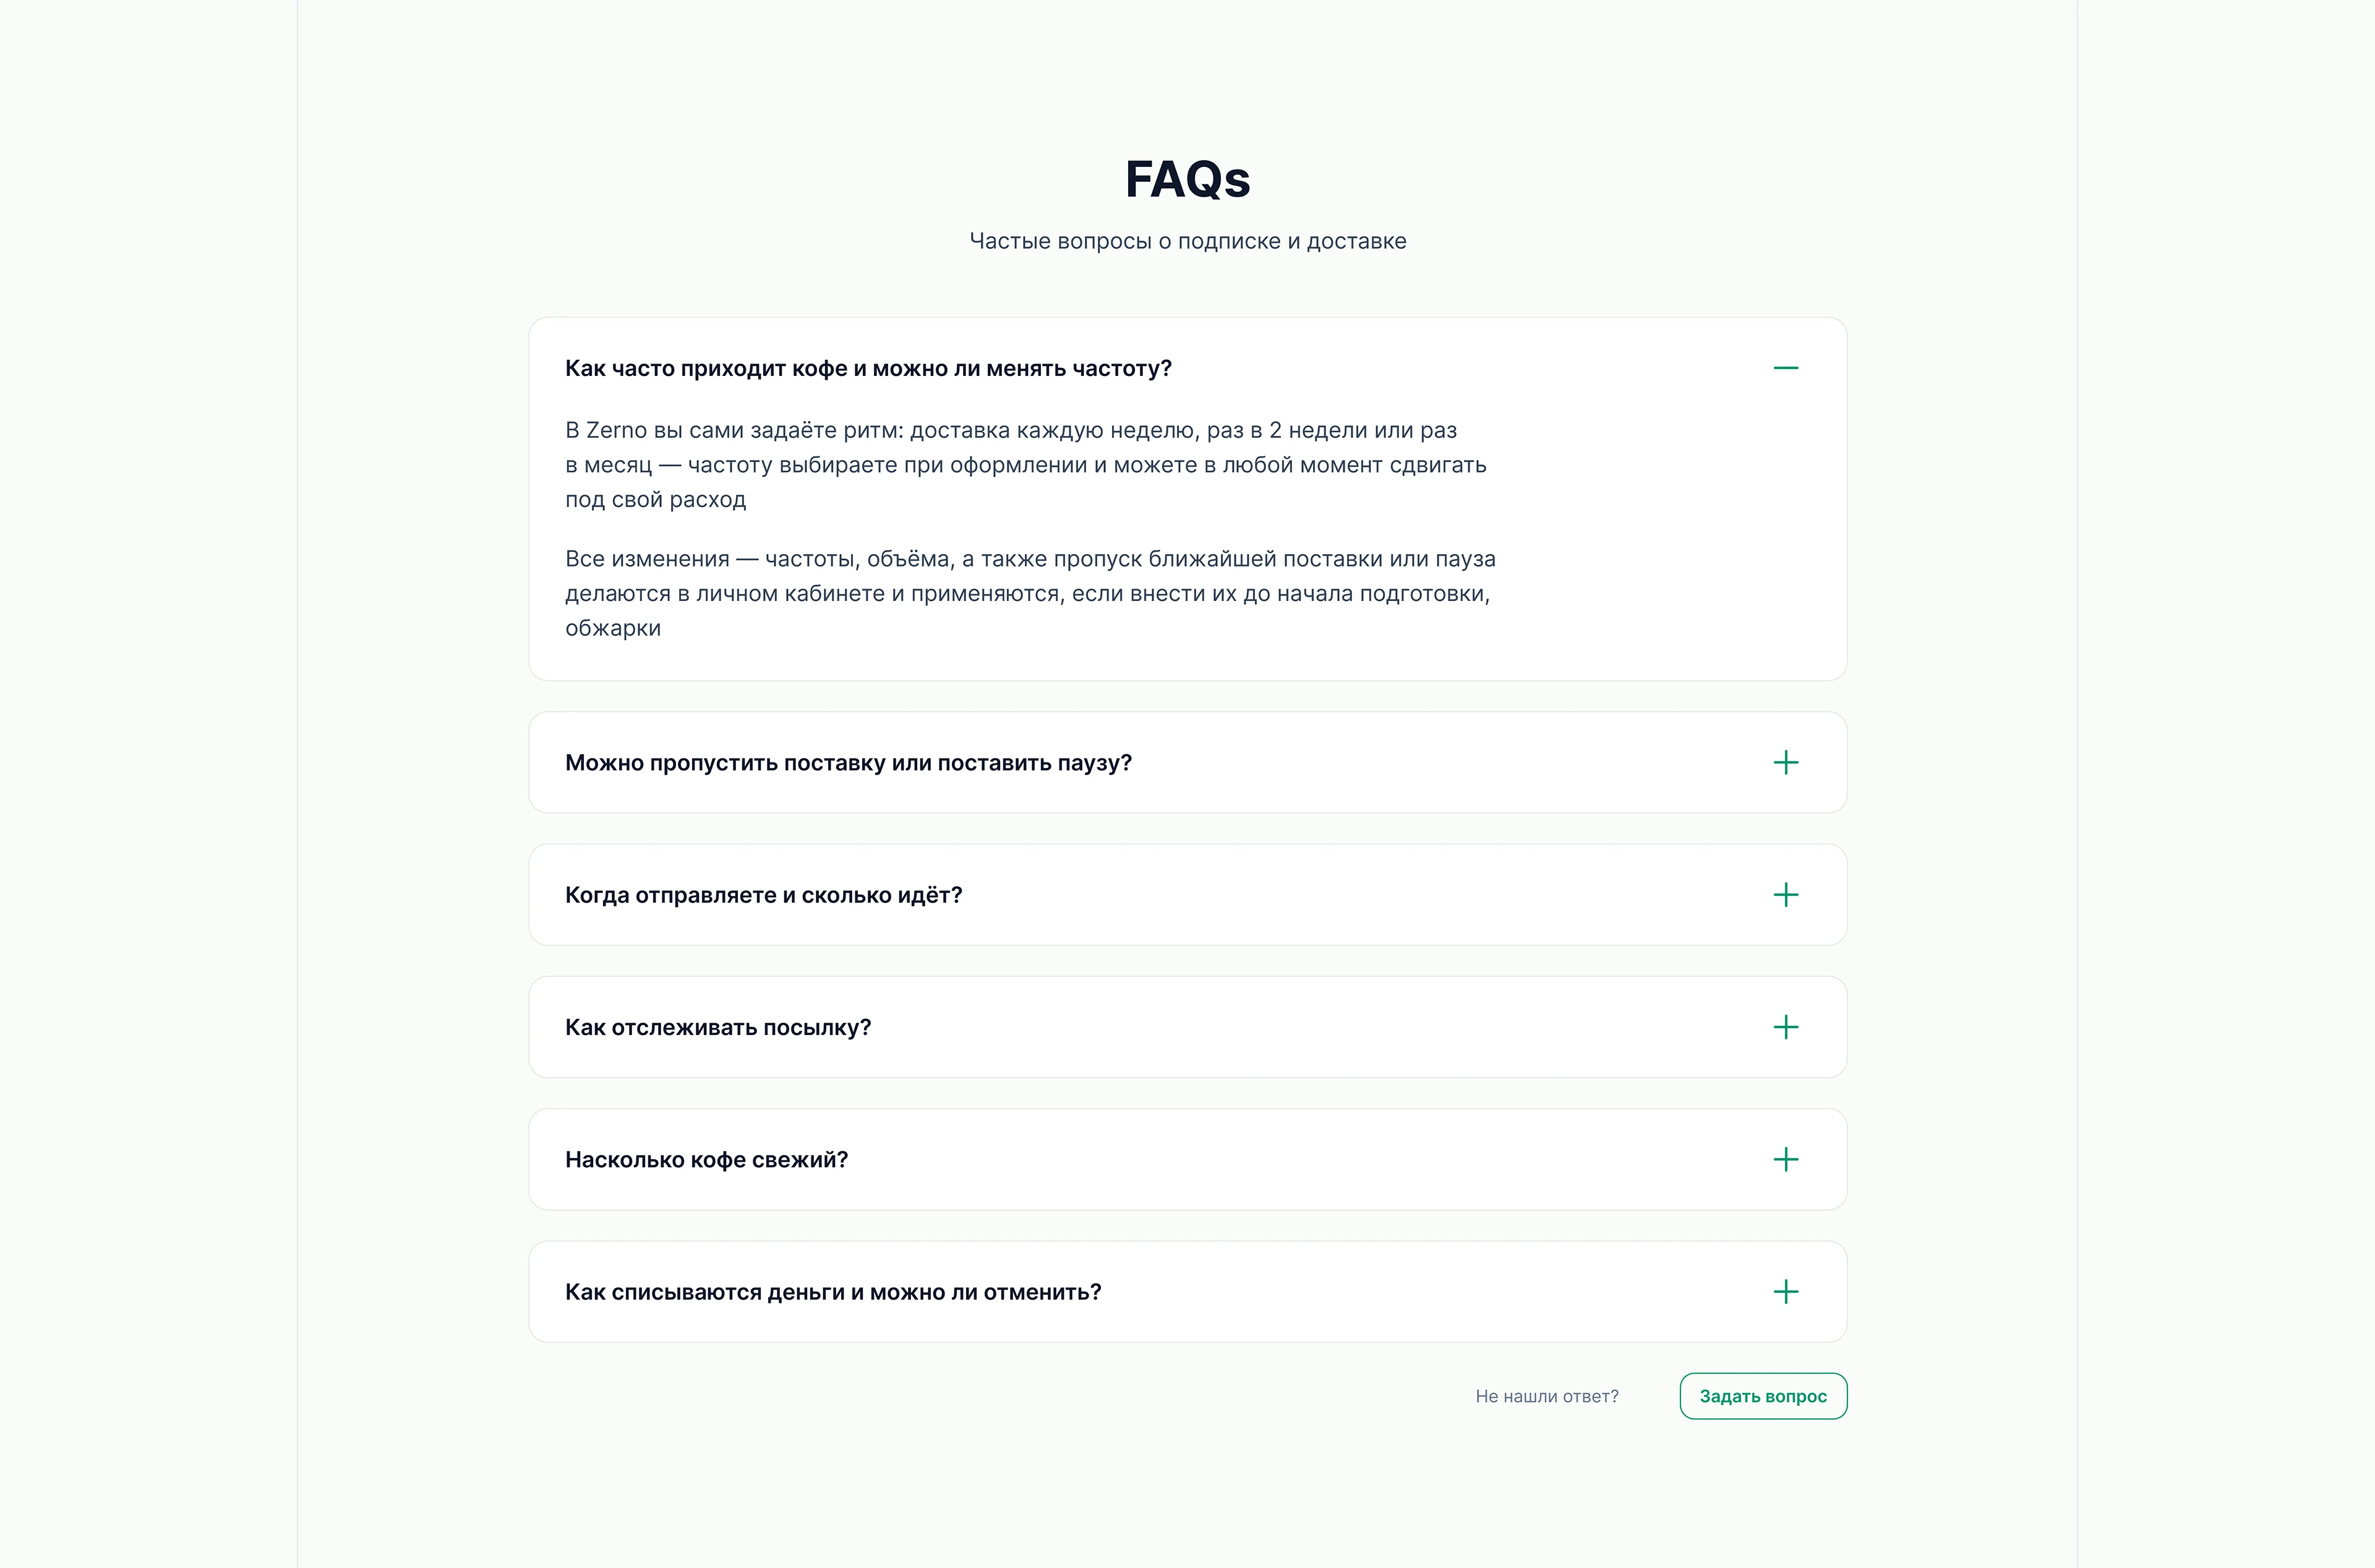2375x1568 pixels.
Task: Click the 'Не нашли ответ?' text
Action: 1546,1396
